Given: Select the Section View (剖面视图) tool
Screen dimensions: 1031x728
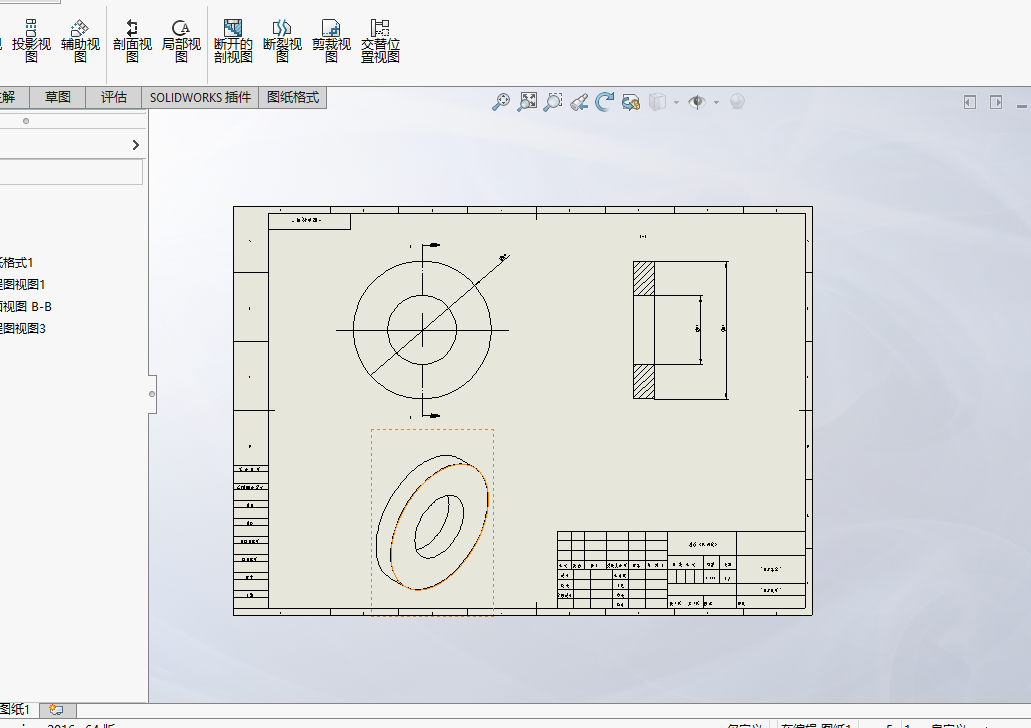Looking at the screenshot, I should [132, 41].
